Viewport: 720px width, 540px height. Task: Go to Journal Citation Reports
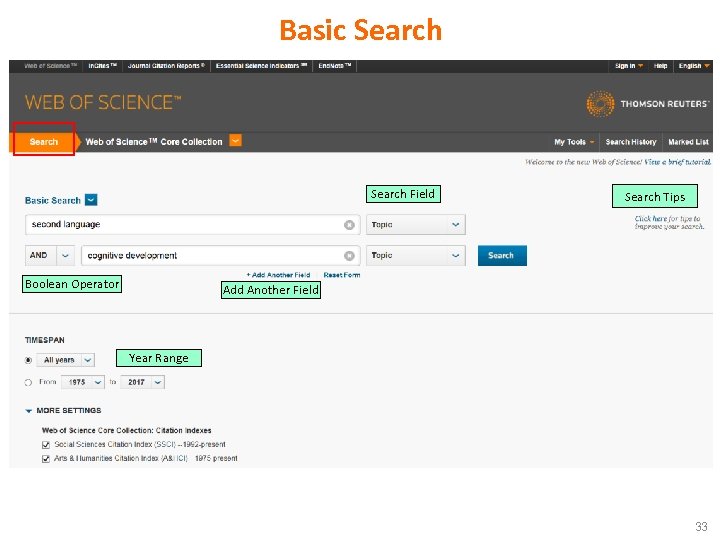(166, 66)
